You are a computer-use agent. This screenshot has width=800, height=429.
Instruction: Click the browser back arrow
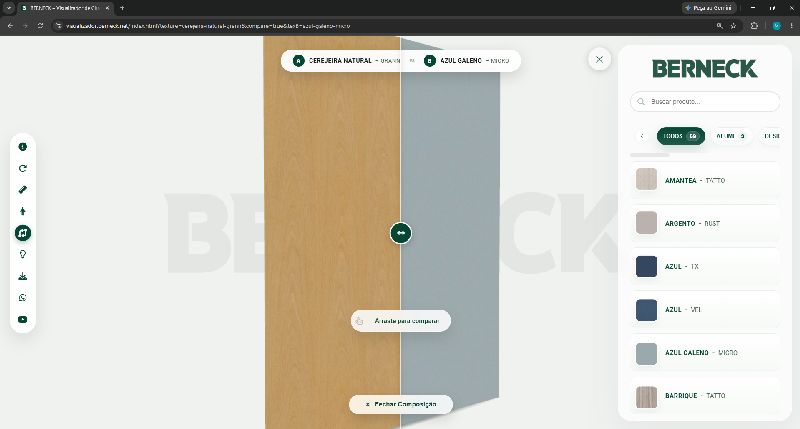click(11, 26)
